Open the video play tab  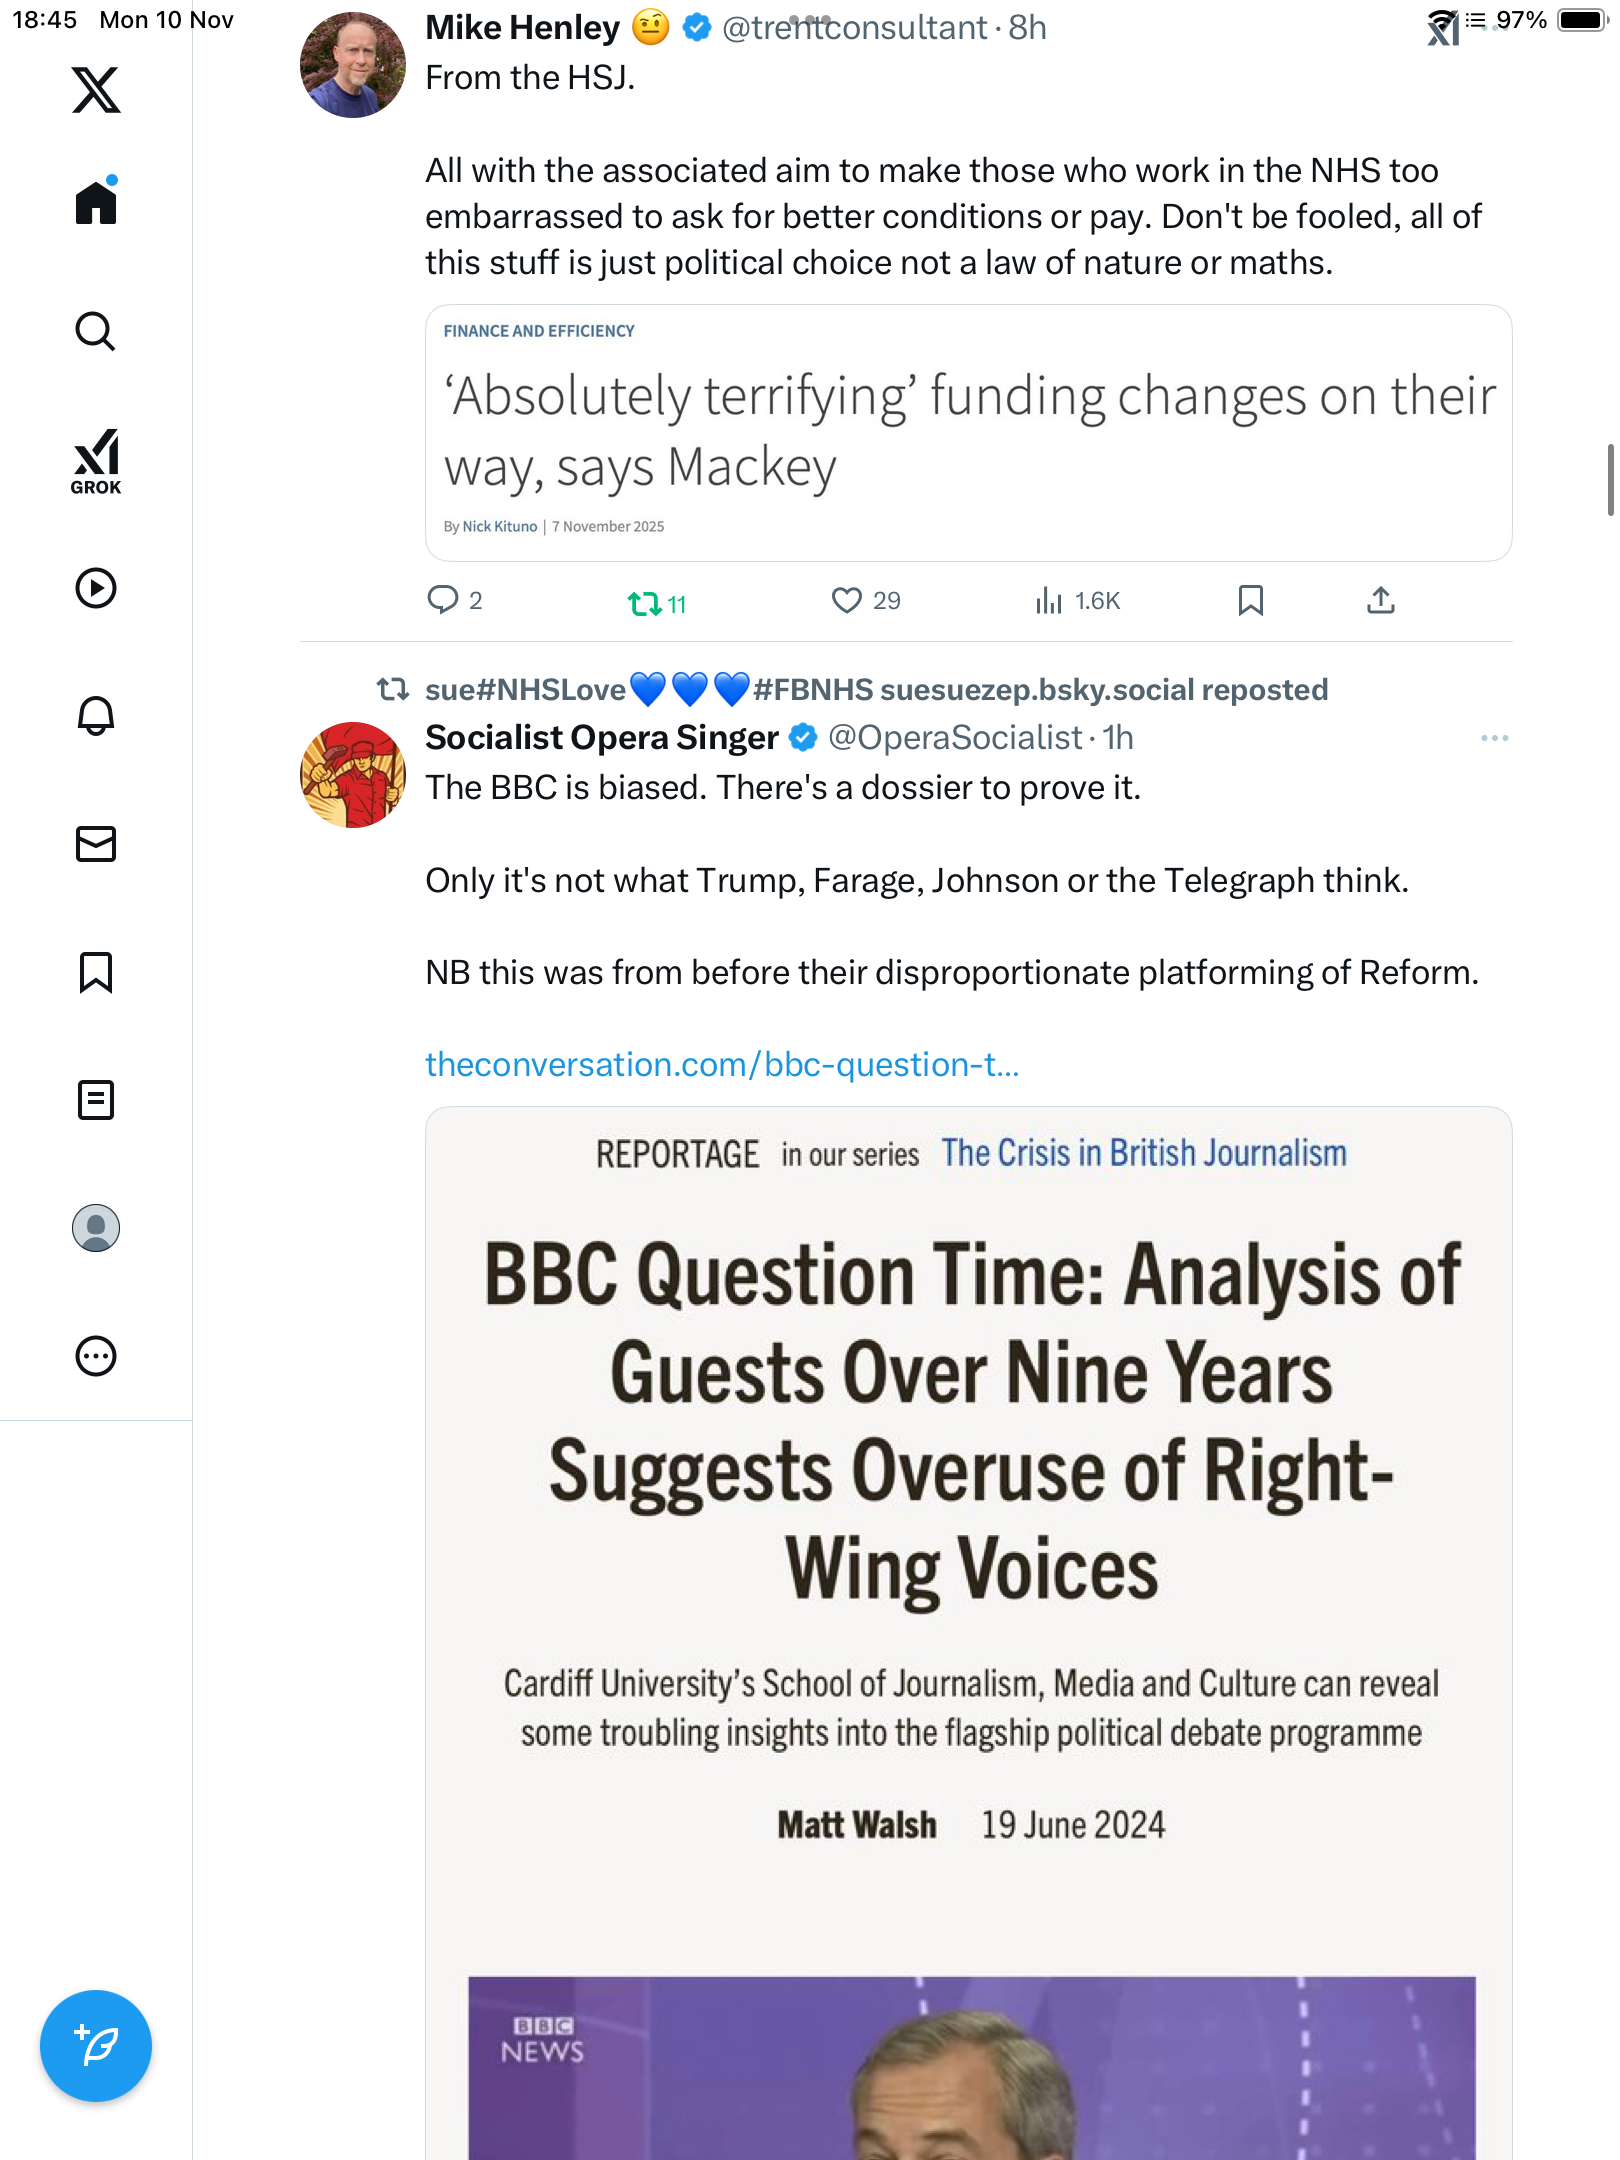[x=96, y=588]
